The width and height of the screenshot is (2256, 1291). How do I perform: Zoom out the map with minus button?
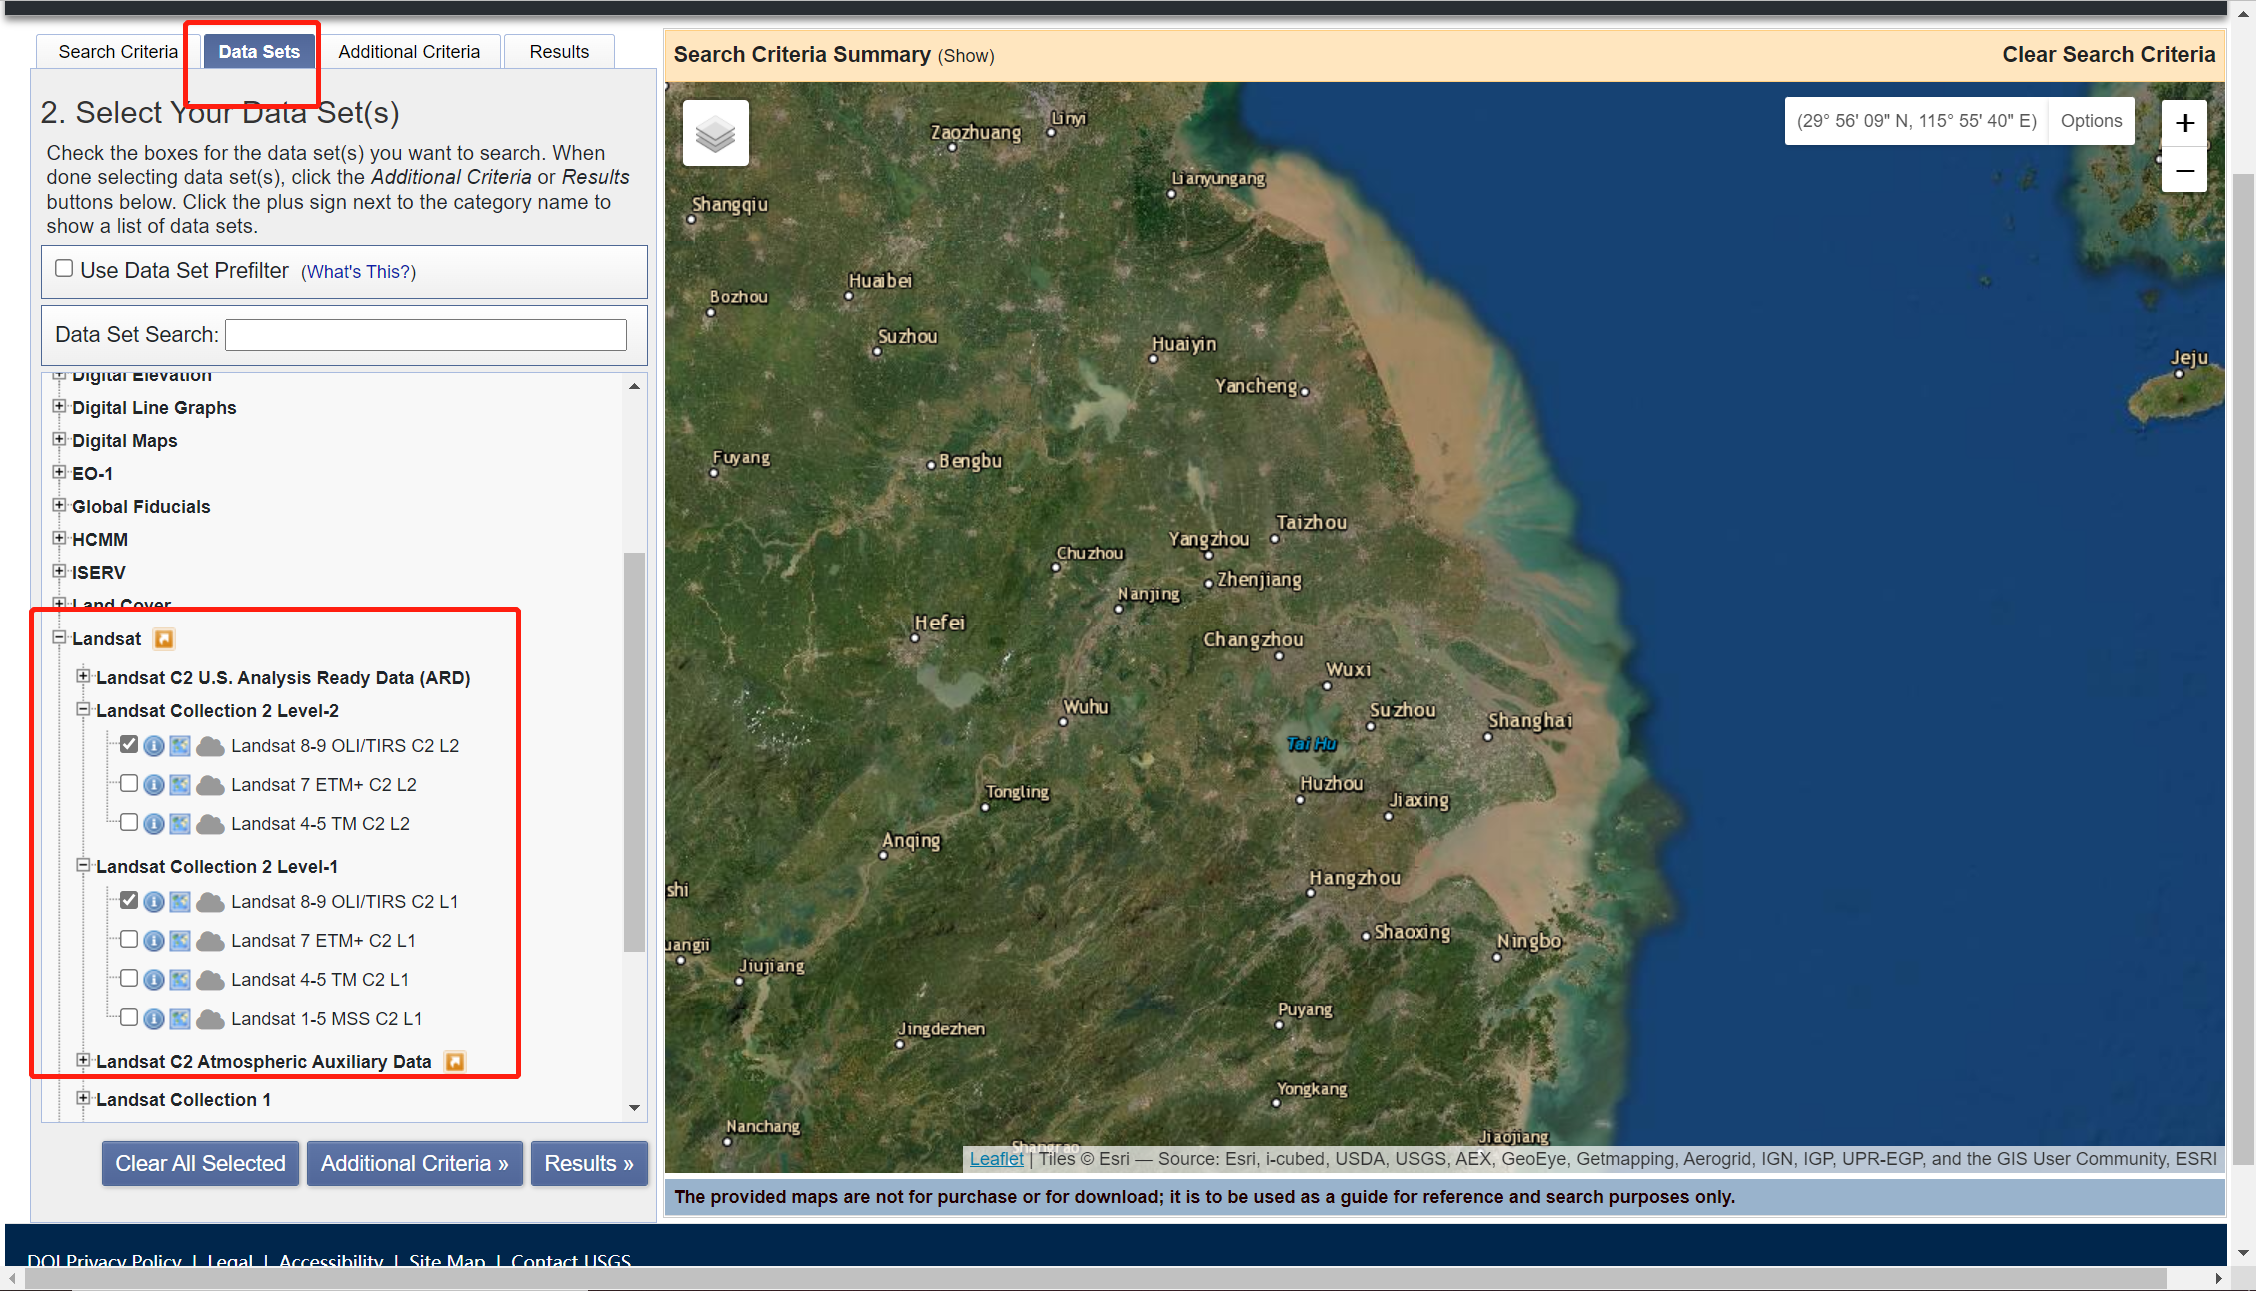(x=2184, y=171)
